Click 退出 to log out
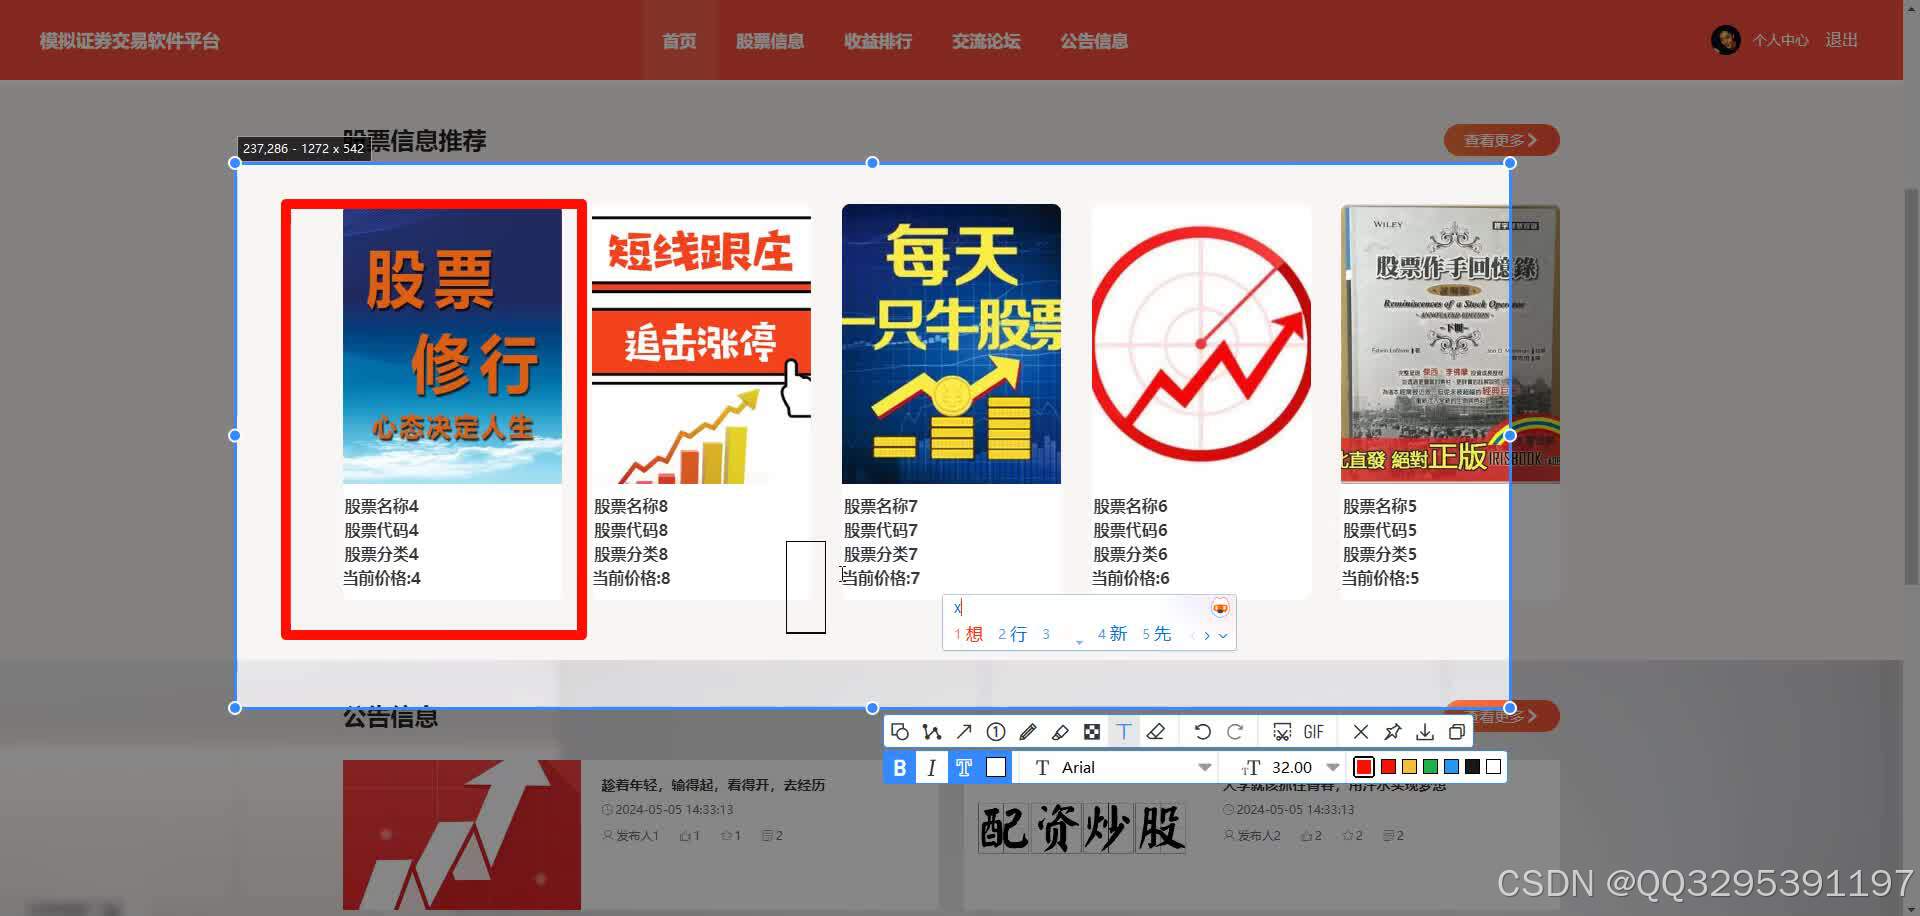The width and height of the screenshot is (1920, 916). (x=1841, y=40)
